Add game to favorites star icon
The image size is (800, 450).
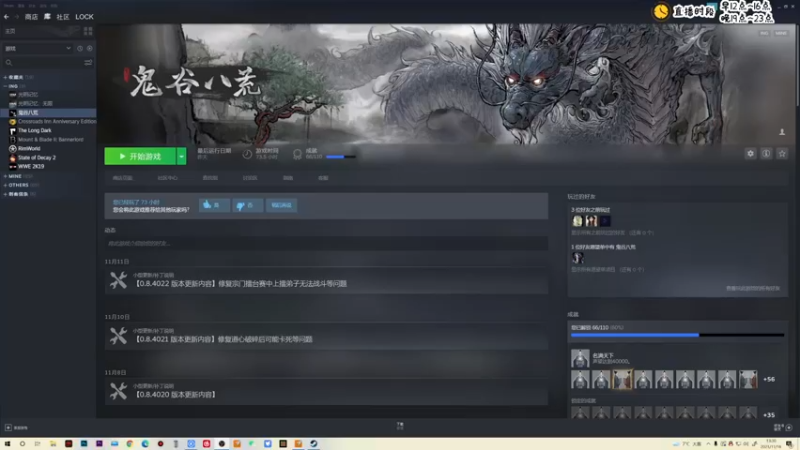tap(782, 154)
